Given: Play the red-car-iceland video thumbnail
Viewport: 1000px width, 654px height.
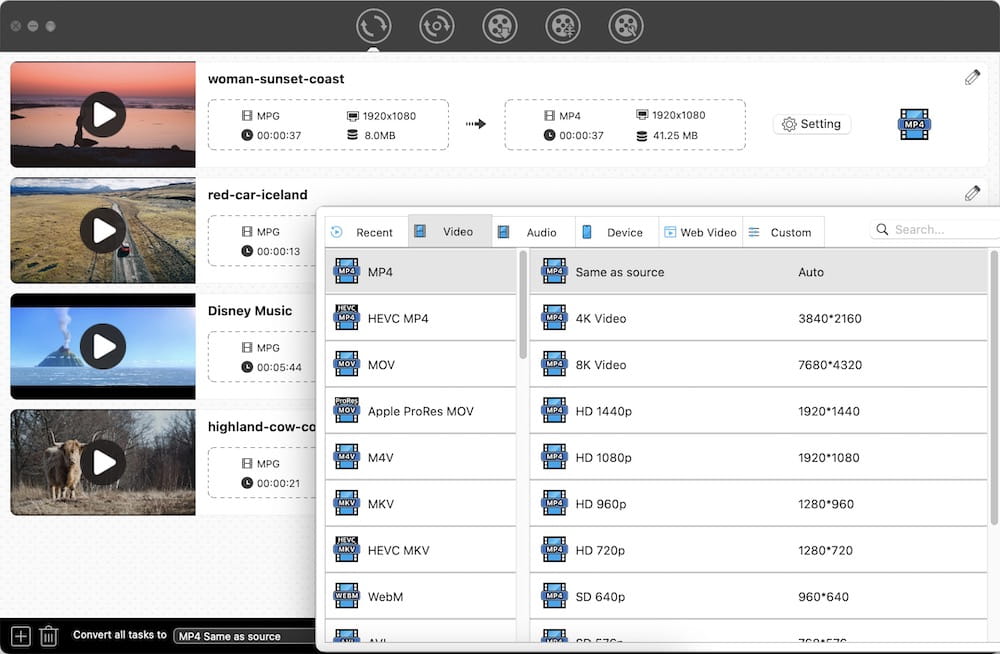Looking at the screenshot, I should (103, 230).
